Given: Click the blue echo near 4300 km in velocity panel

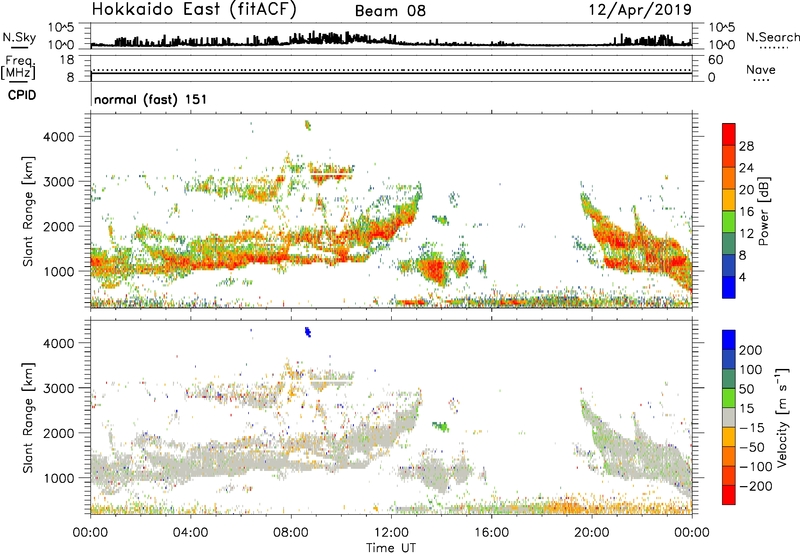Looking at the screenshot, I should pyautogui.click(x=308, y=332).
